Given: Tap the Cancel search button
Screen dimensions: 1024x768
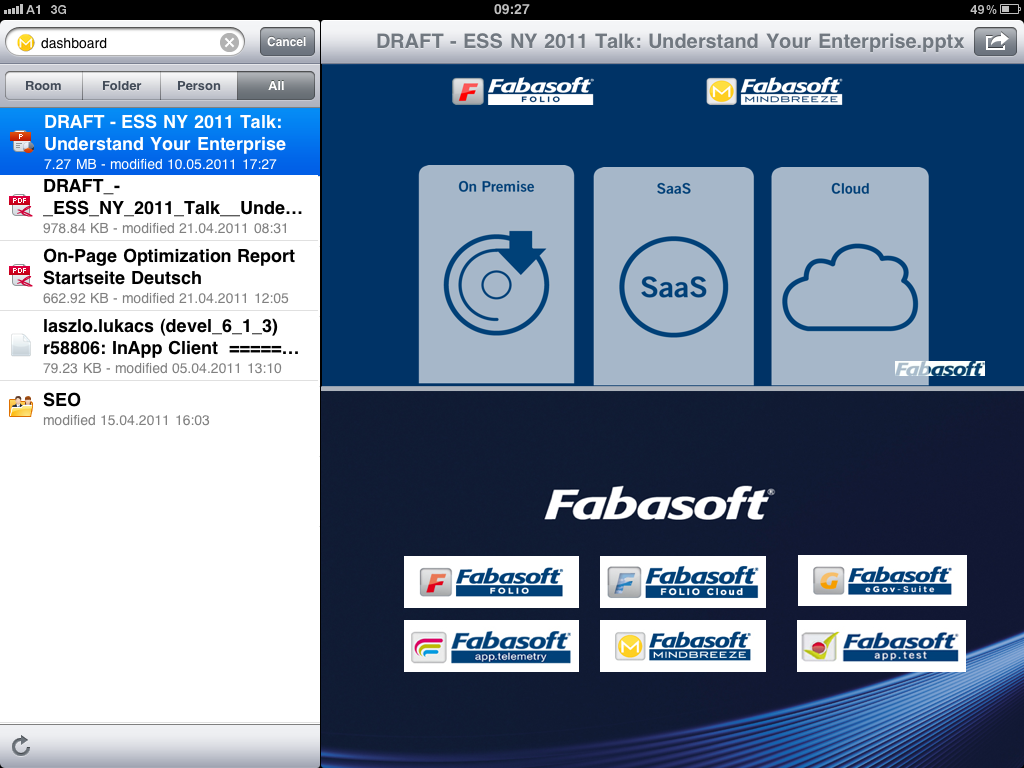Looking at the screenshot, I should (287, 42).
